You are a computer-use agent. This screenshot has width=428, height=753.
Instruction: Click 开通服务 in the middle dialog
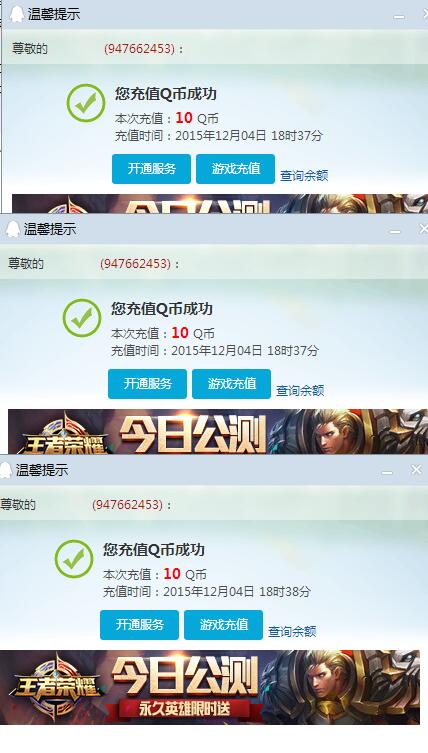[x=147, y=384]
